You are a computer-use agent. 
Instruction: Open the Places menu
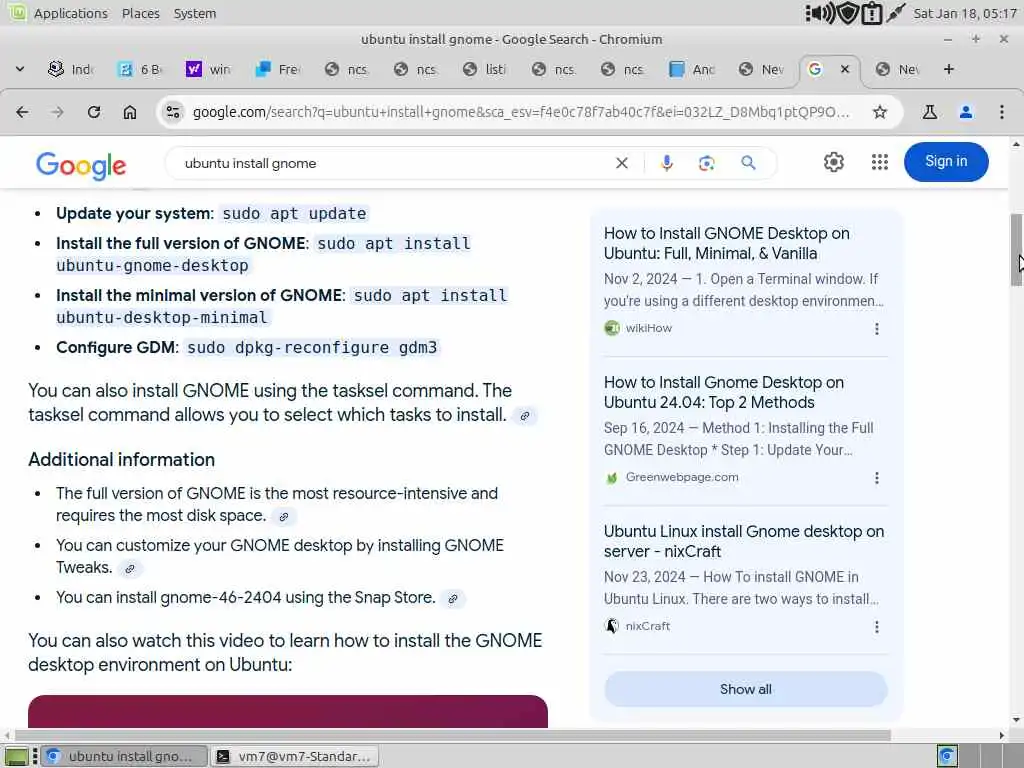pyautogui.click(x=140, y=13)
